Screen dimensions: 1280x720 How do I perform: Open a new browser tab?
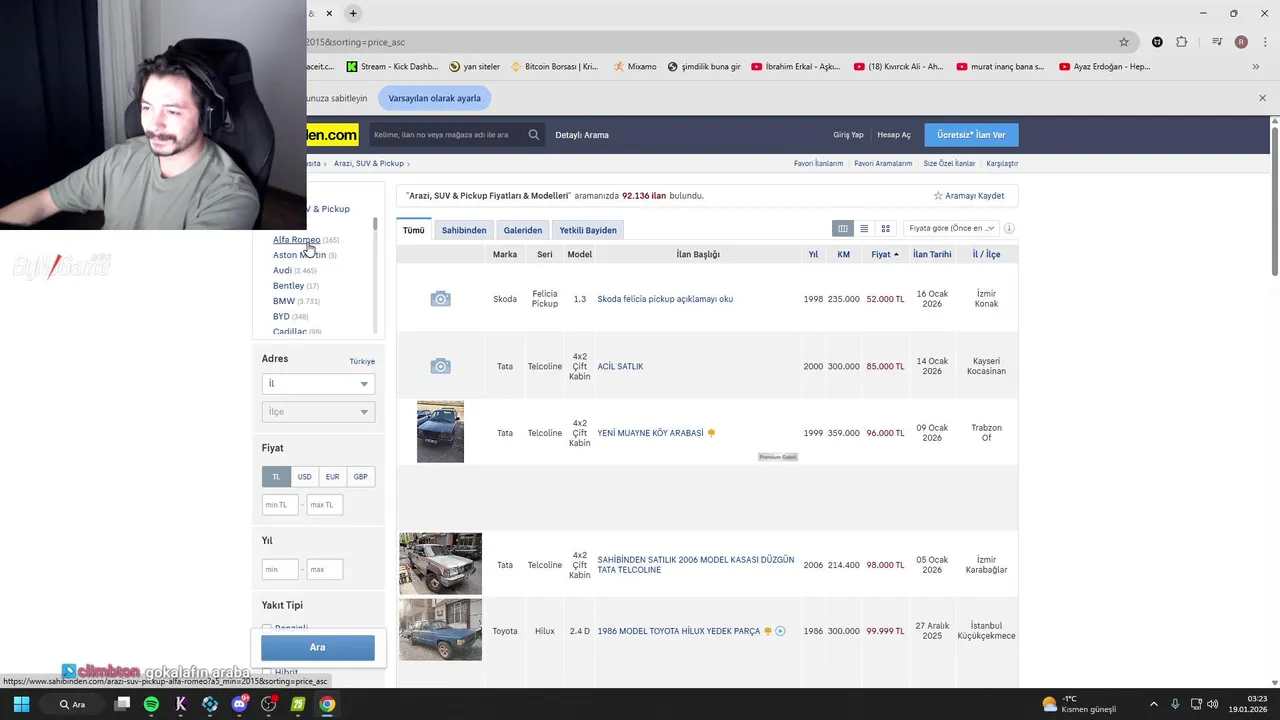tap(353, 13)
